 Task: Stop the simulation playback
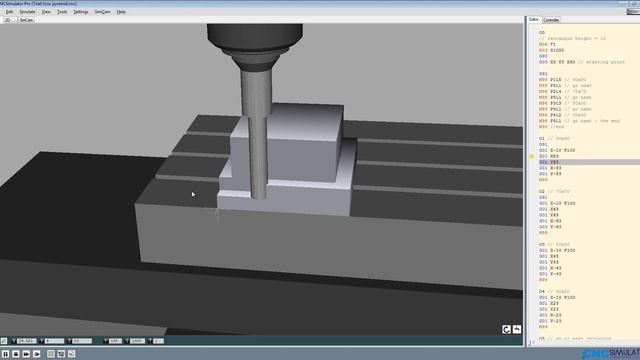[16, 354]
